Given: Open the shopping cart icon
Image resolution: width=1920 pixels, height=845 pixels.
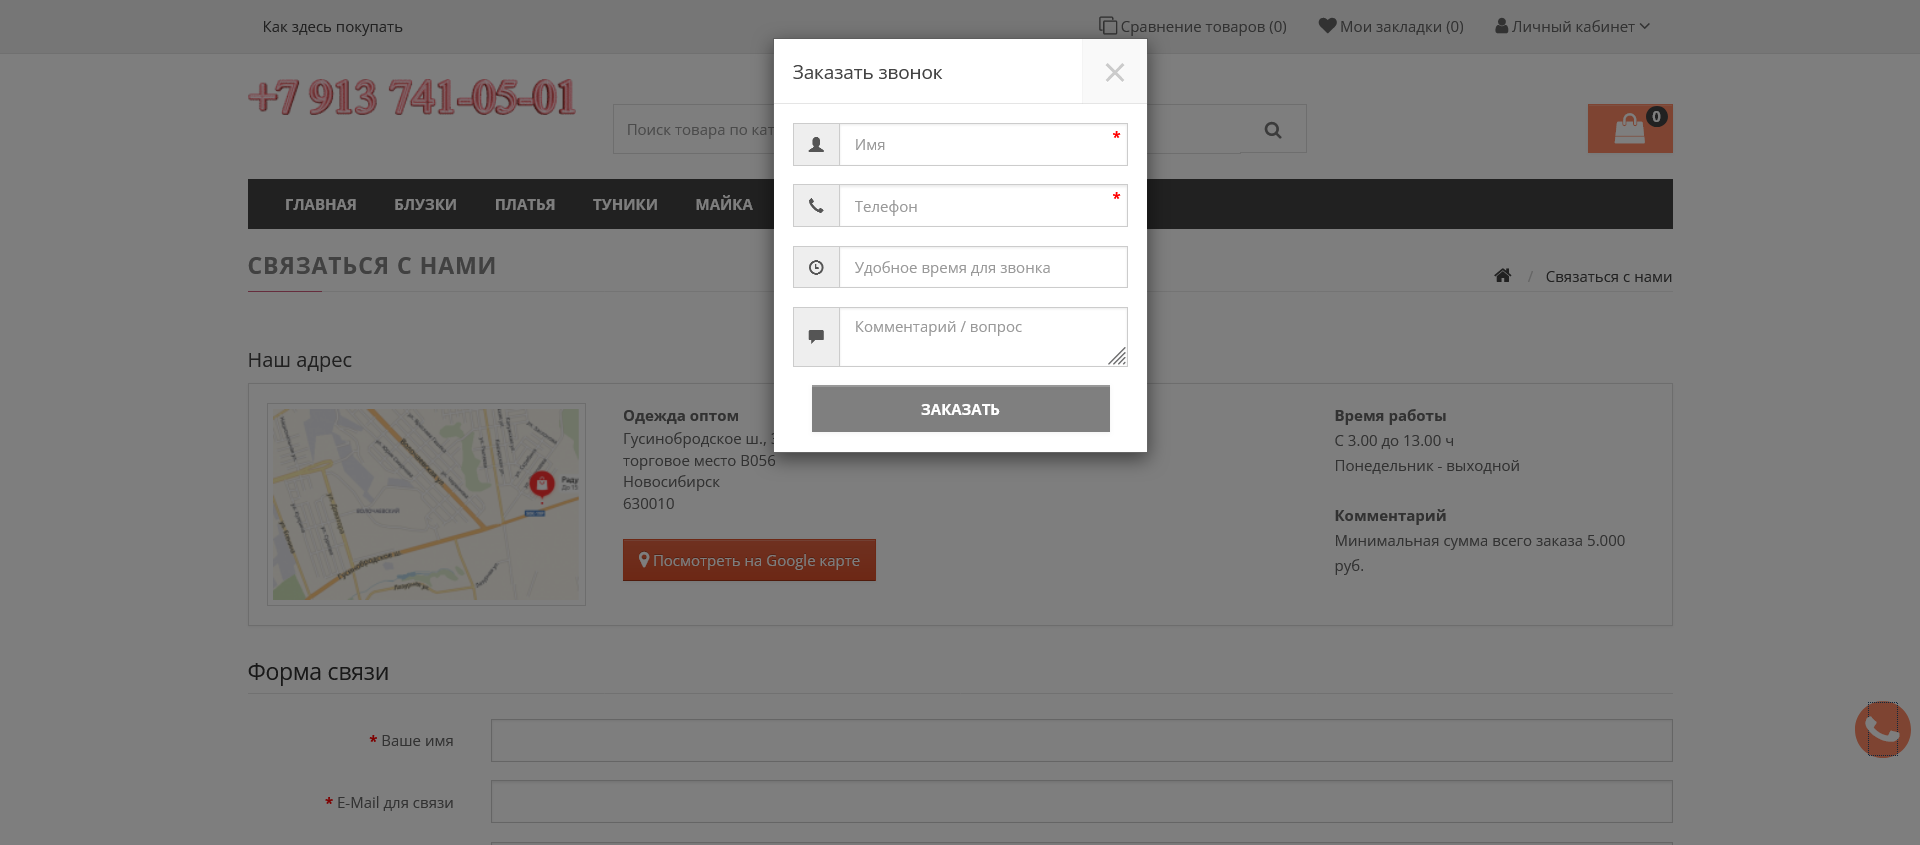Looking at the screenshot, I should tap(1630, 129).
